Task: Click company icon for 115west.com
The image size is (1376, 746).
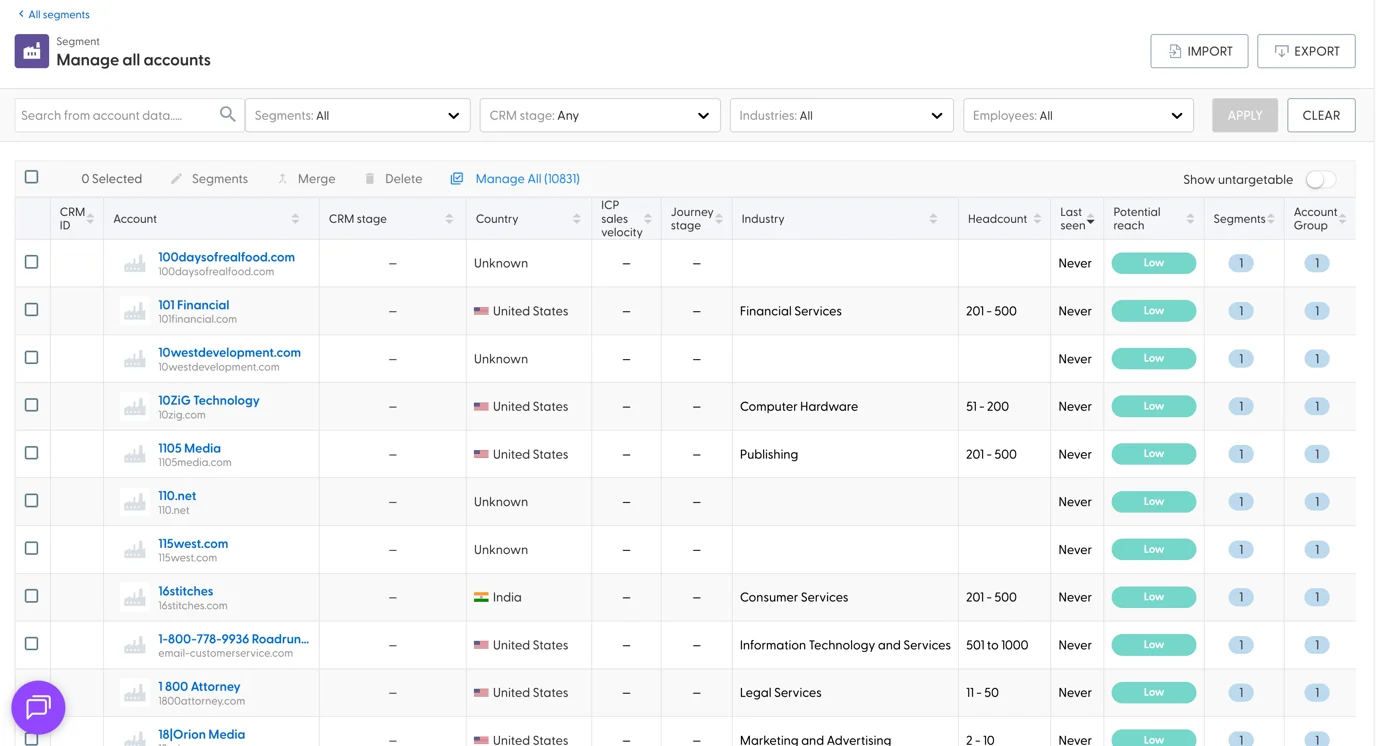Action: (x=135, y=550)
